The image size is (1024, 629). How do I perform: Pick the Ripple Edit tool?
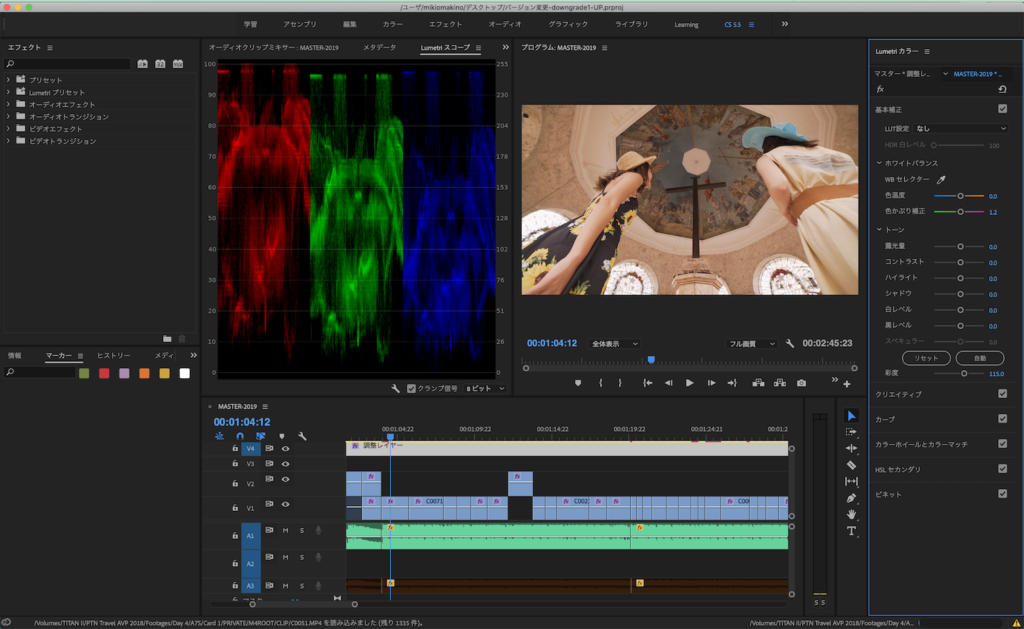click(x=851, y=448)
